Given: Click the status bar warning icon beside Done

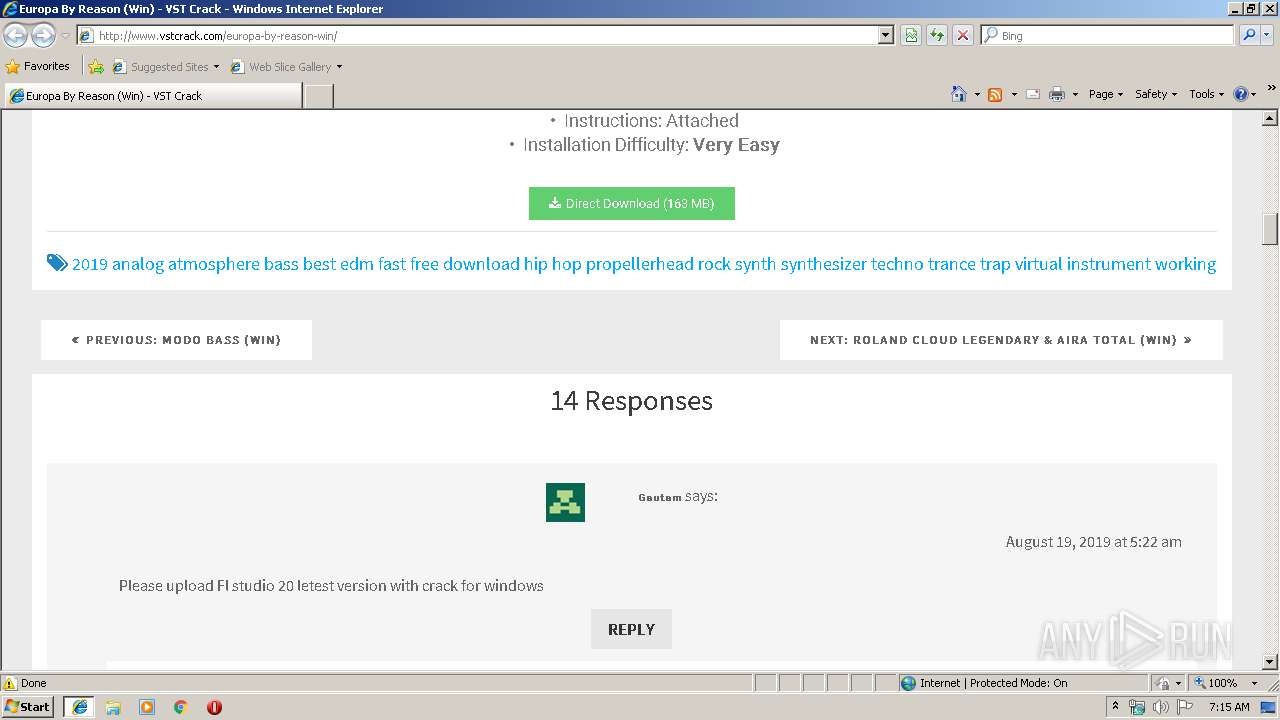Looking at the screenshot, I should click(x=10, y=683).
